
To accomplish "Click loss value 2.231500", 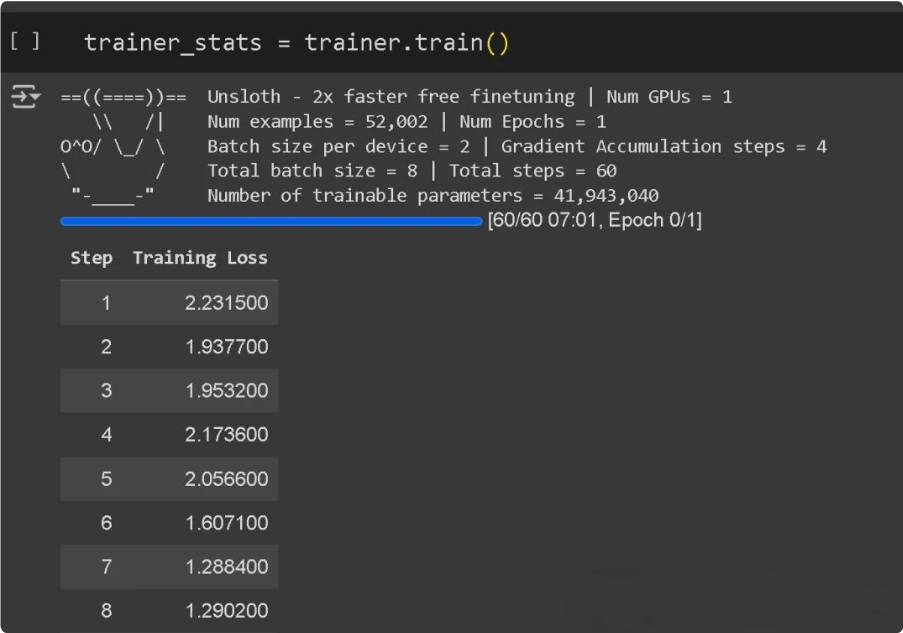I will coord(226,302).
